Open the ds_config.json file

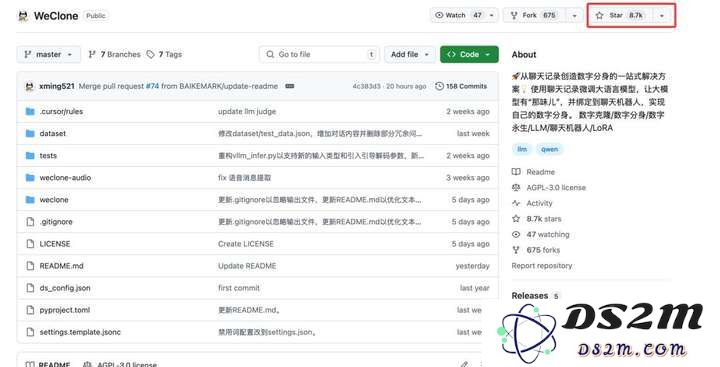65,288
